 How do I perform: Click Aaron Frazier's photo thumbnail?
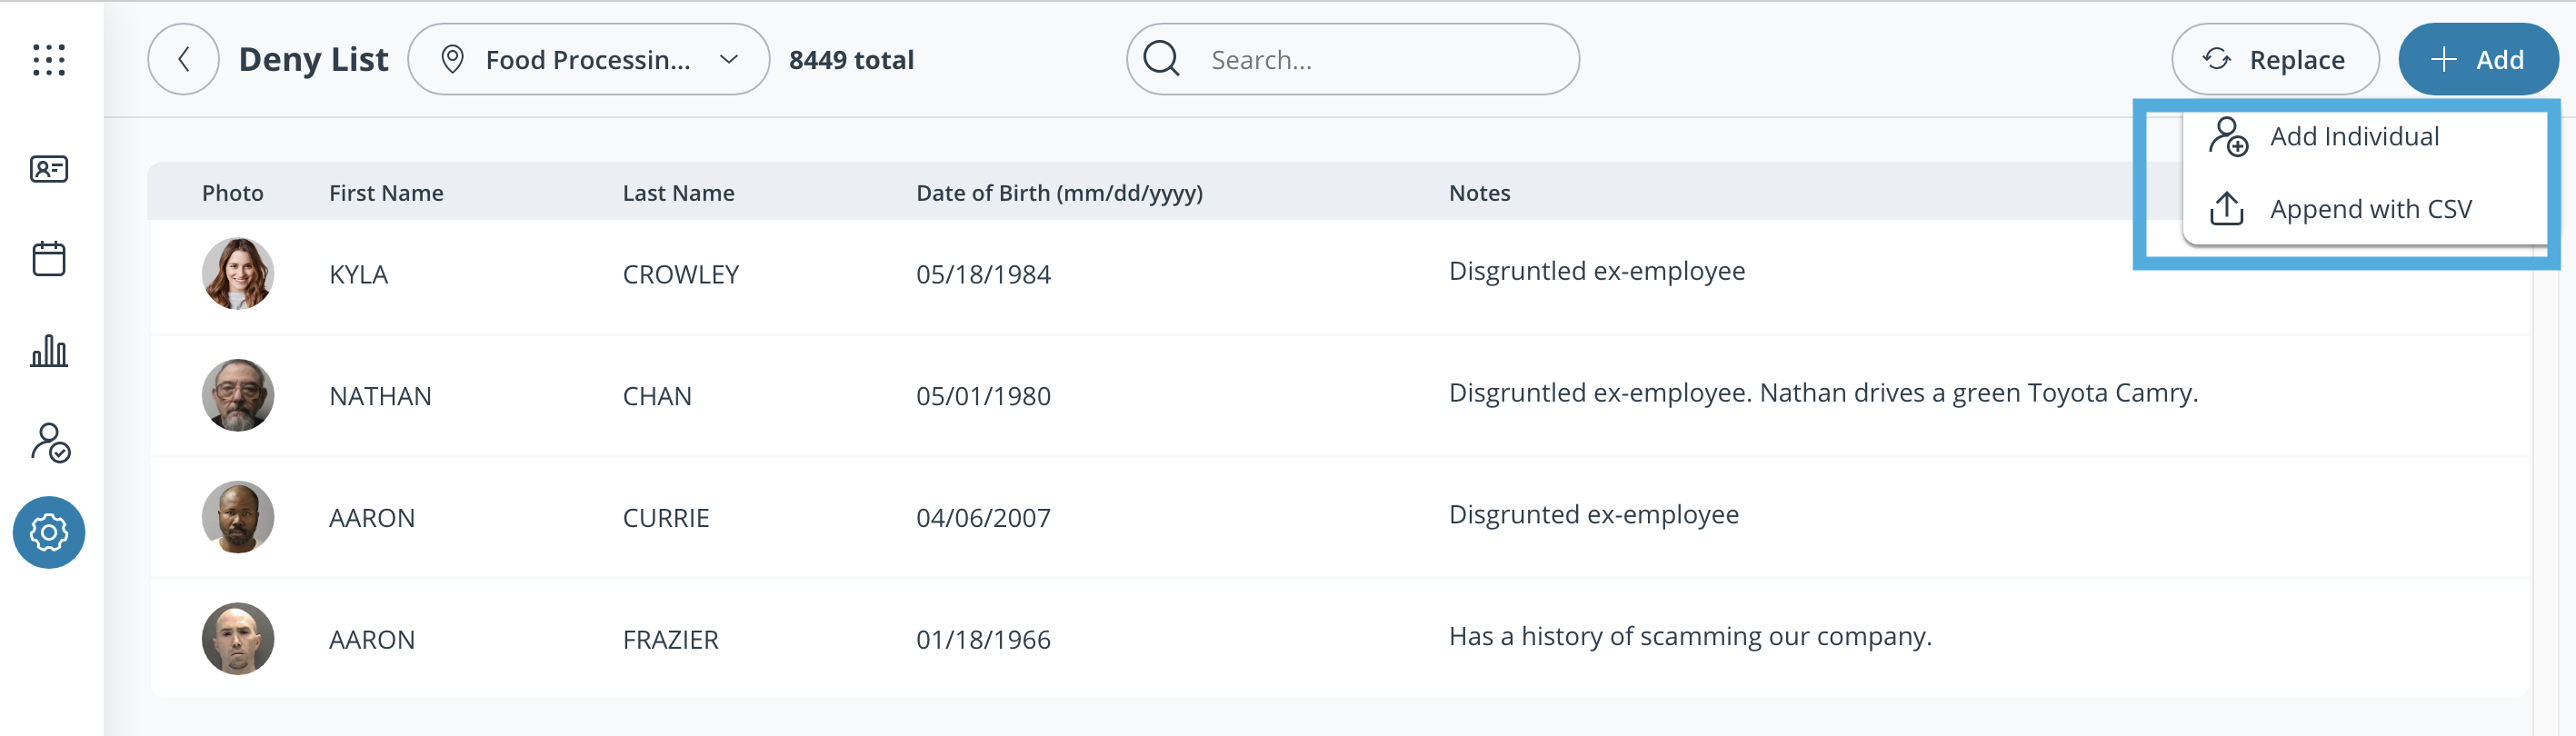pos(237,639)
